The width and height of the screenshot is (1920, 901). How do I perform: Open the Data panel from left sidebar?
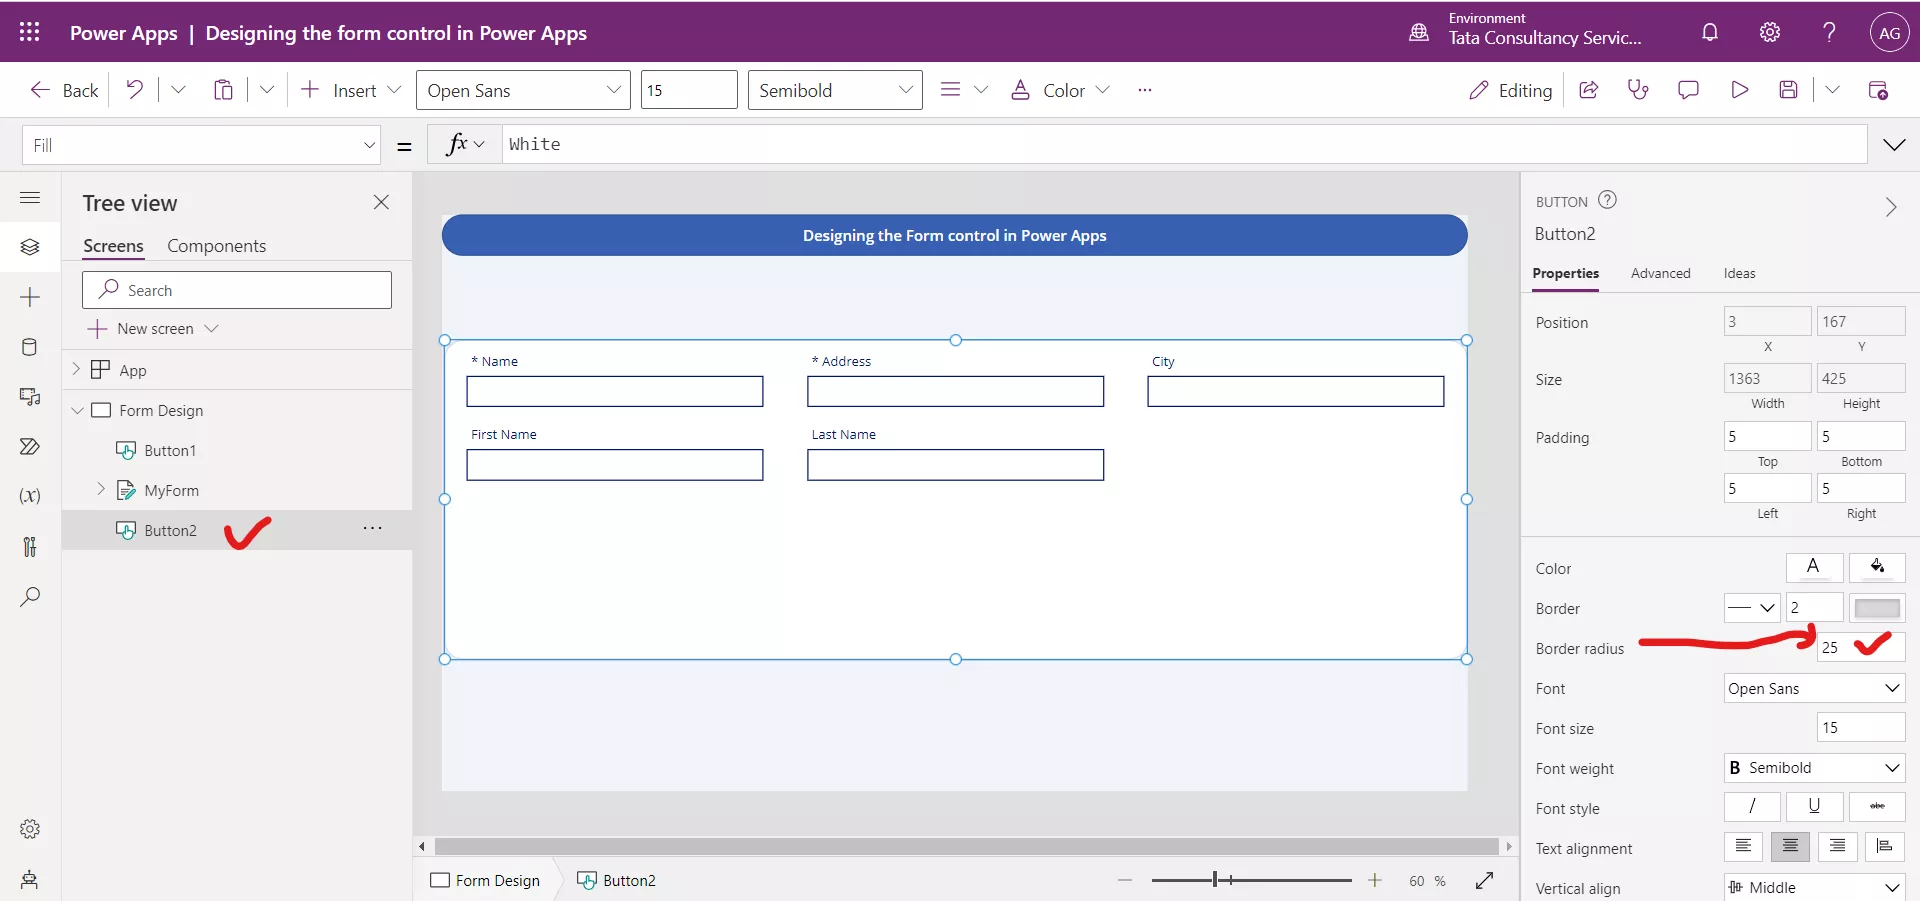[30, 347]
